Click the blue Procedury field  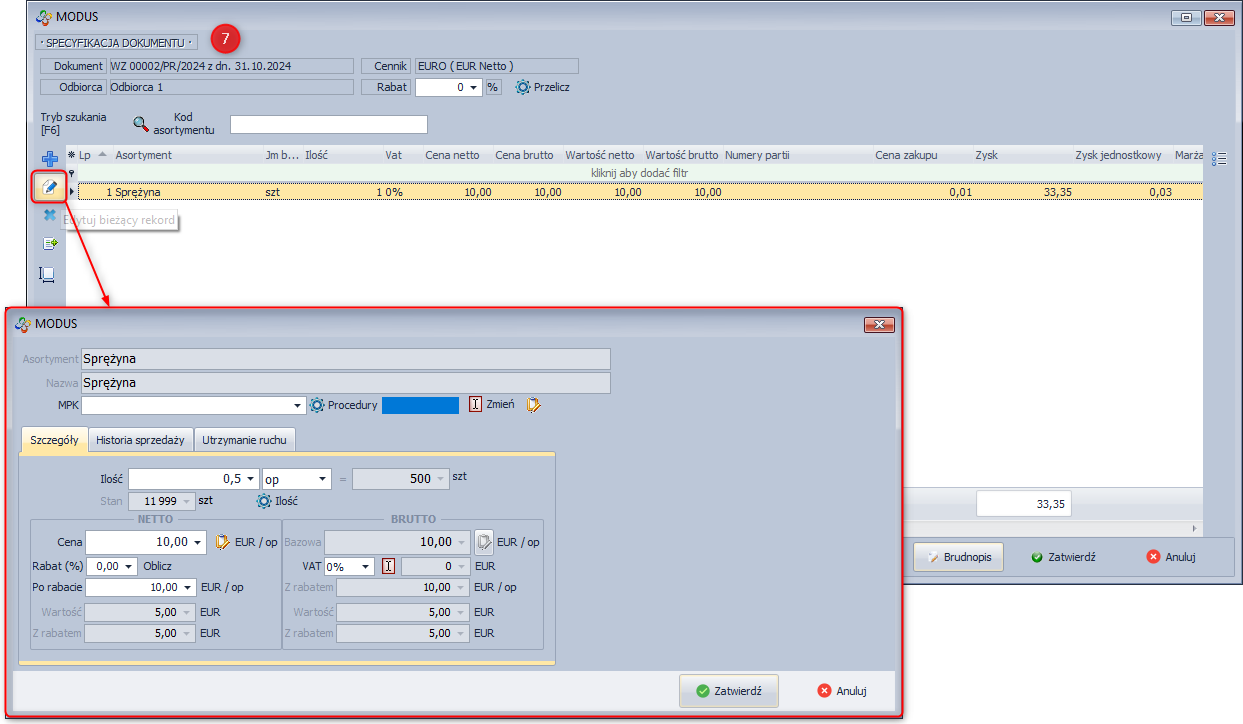tap(420, 405)
